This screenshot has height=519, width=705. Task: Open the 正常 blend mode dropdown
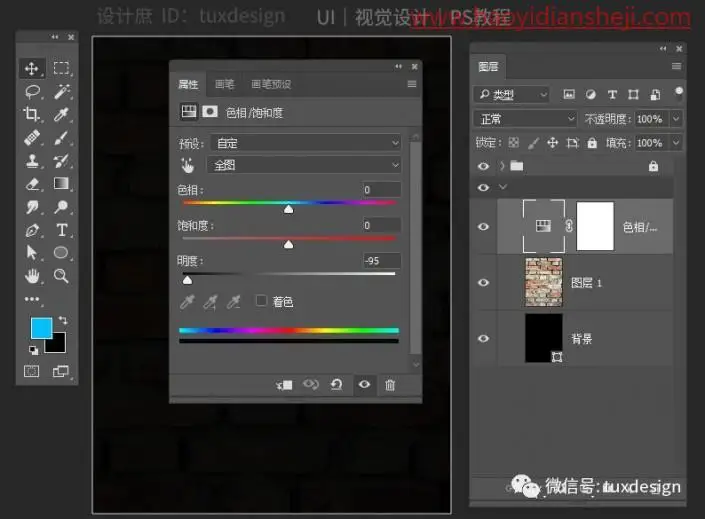tap(525, 119)
